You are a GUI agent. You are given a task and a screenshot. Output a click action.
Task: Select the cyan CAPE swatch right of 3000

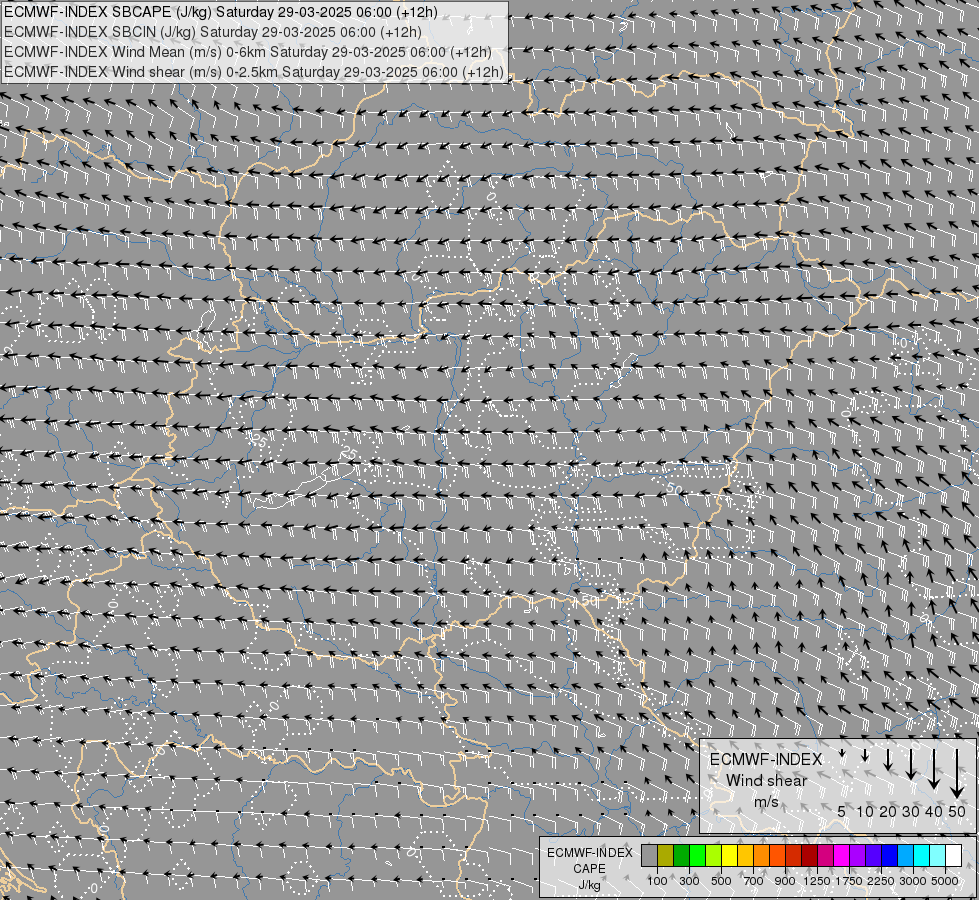(922, 856)
